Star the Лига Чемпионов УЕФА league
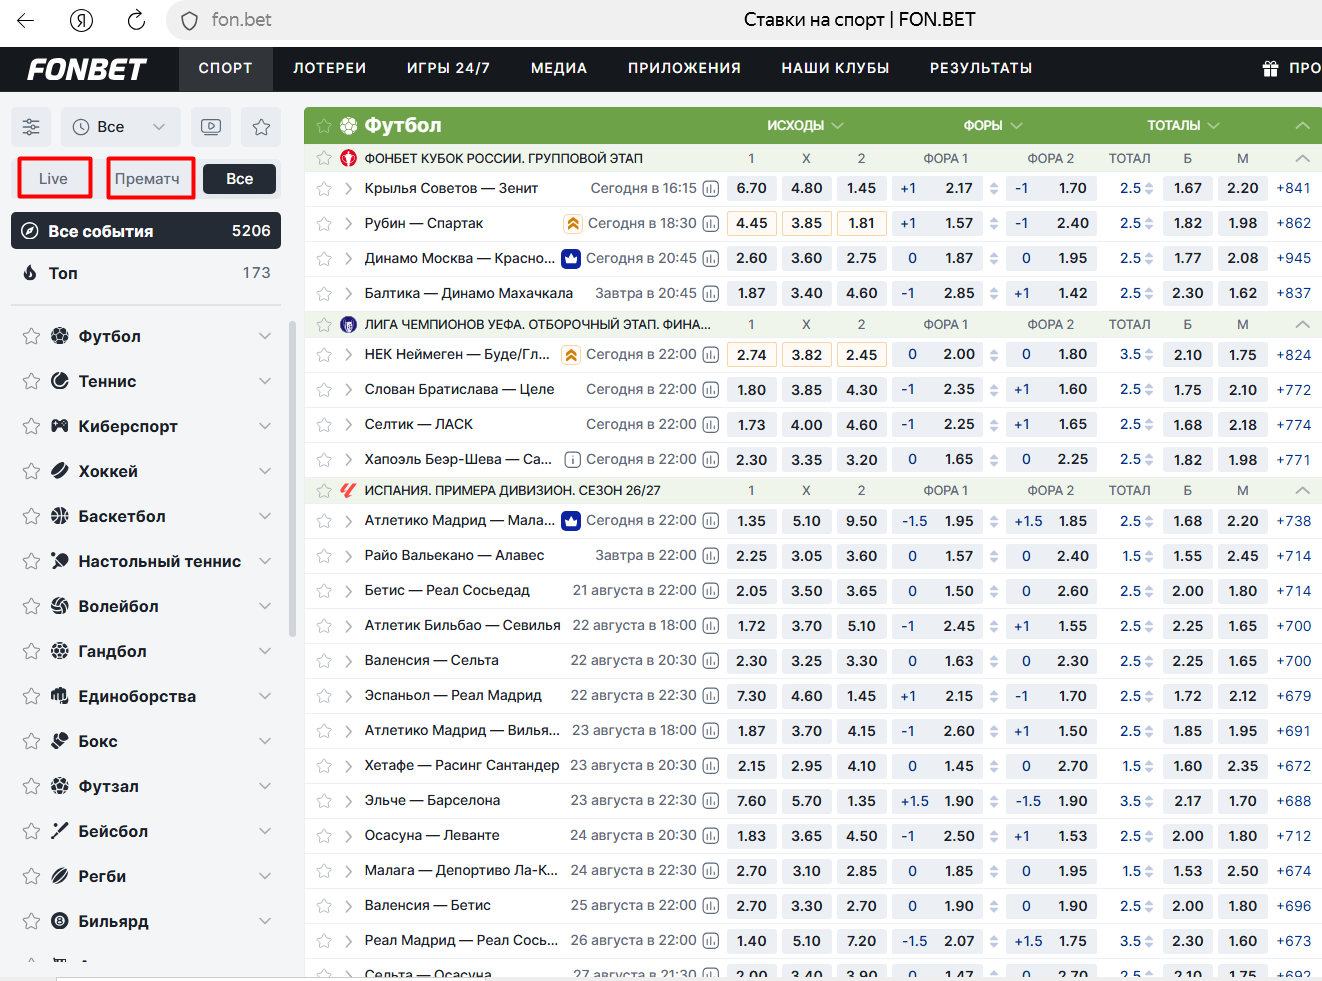1322x981 pixels. point(324,324)
